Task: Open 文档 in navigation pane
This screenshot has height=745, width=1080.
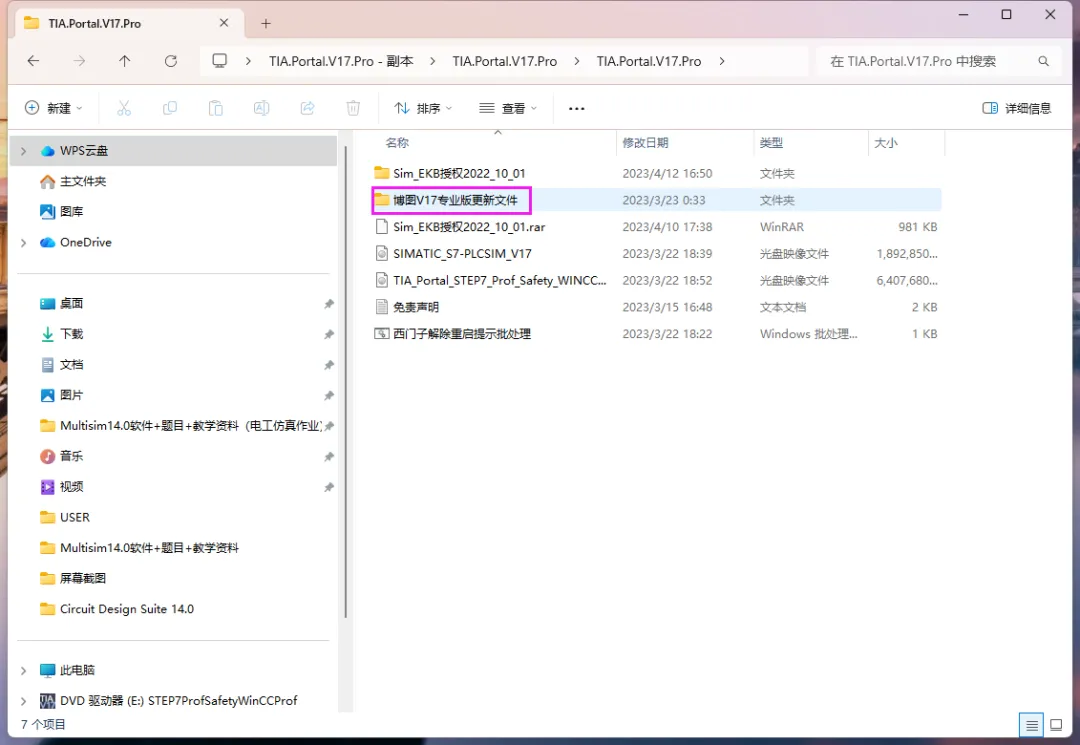Action: click(61, 365)
